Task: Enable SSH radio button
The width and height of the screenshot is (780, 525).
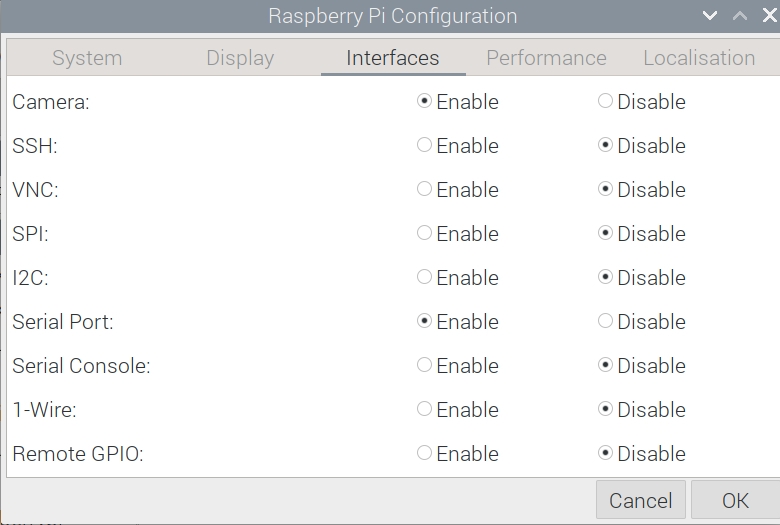Action: tap(425, 145)
